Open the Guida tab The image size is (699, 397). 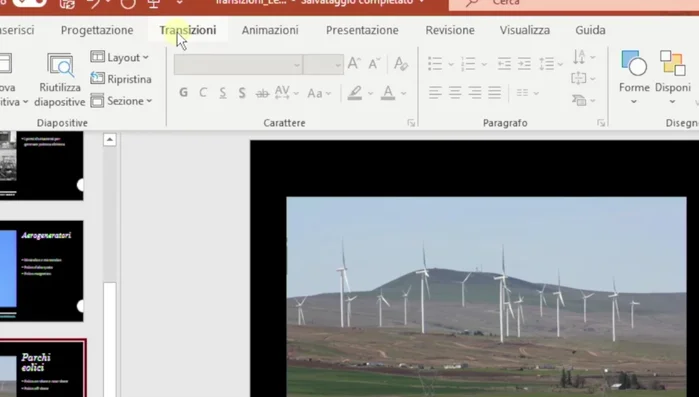pyautogui.click(x=590, y=30)
